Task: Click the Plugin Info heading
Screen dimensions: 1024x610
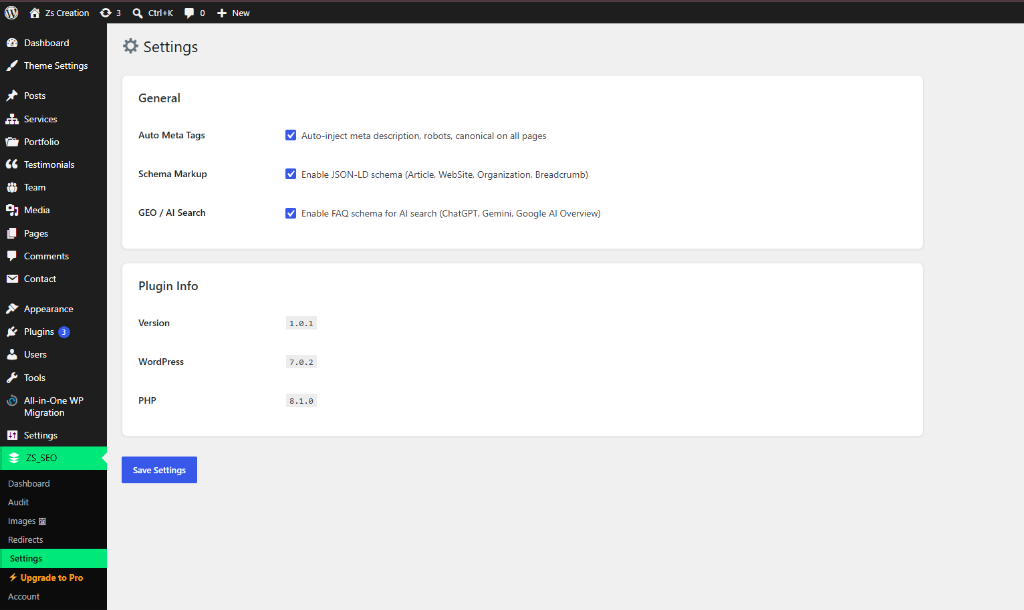Action: coord(168,286)
